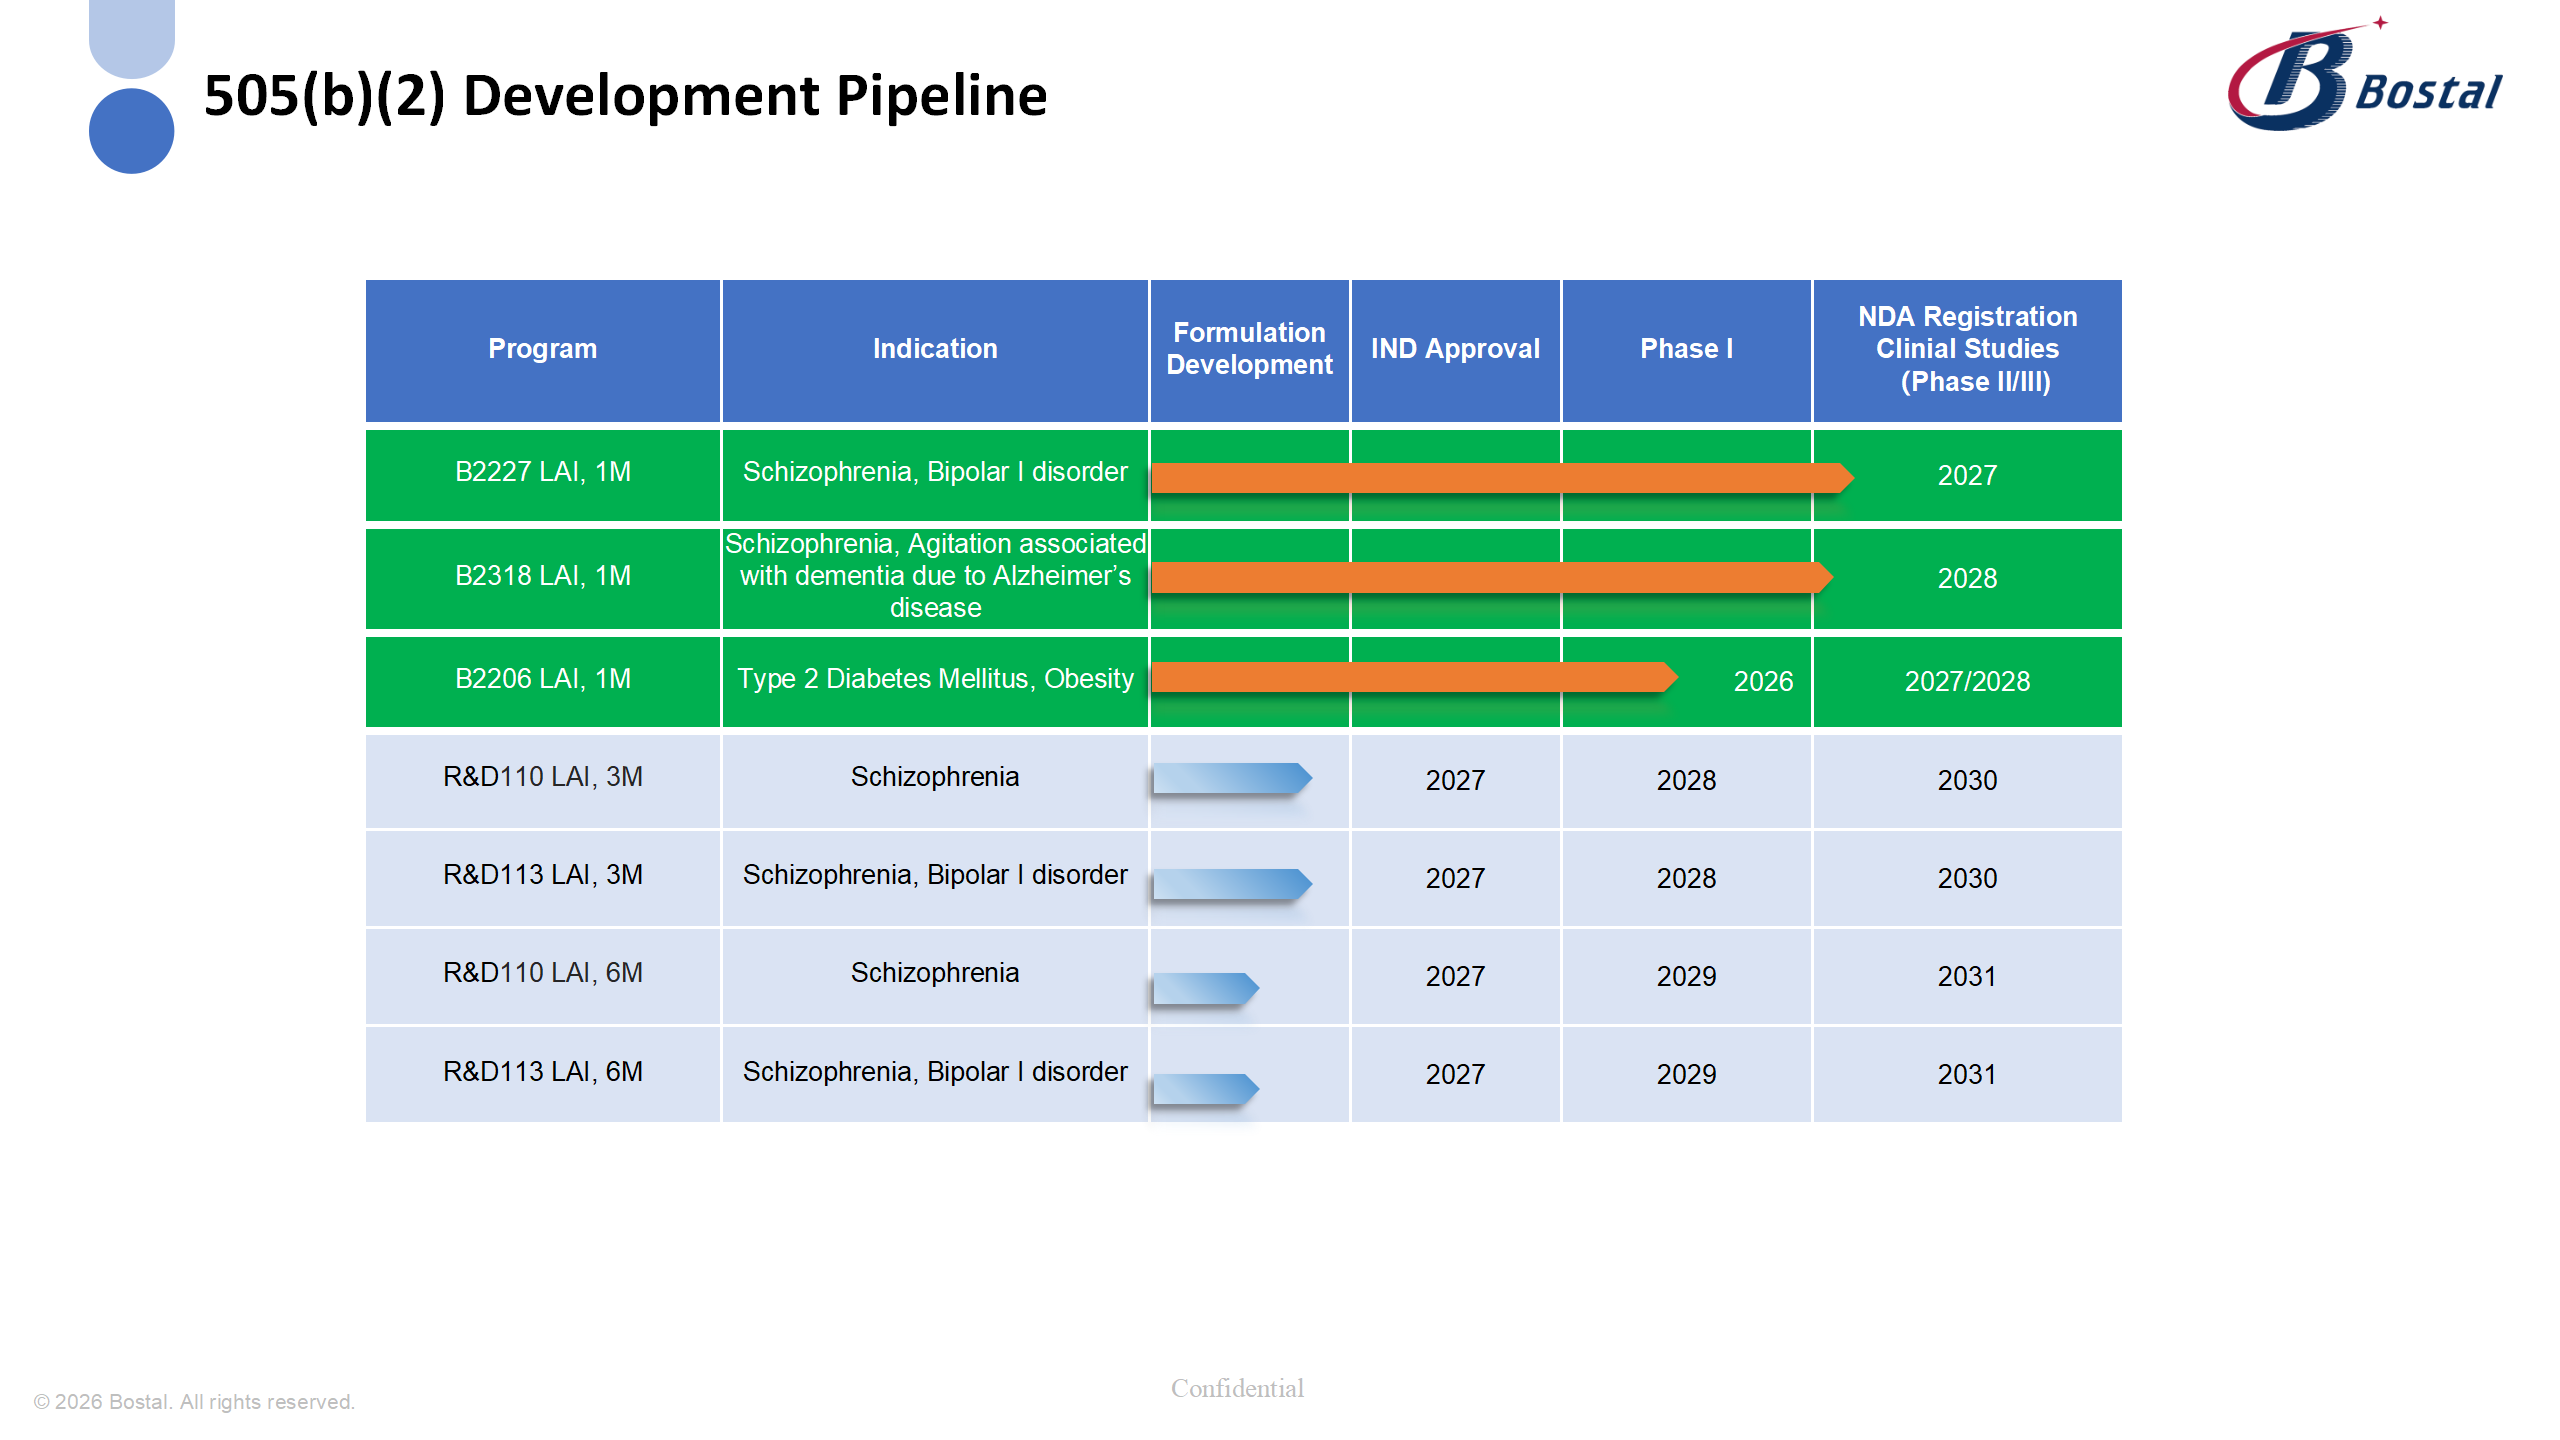Click the Phase I header cell
Viewport: 2560px width, 1440px height.
tap(1686, 349)
